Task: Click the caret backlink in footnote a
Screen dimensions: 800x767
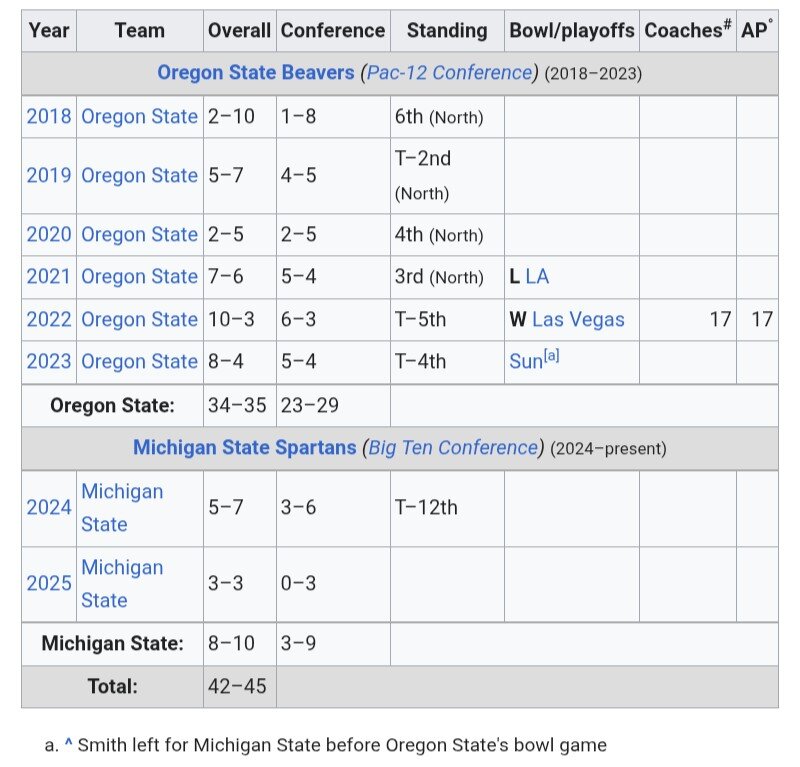Action: pos(69,745)
